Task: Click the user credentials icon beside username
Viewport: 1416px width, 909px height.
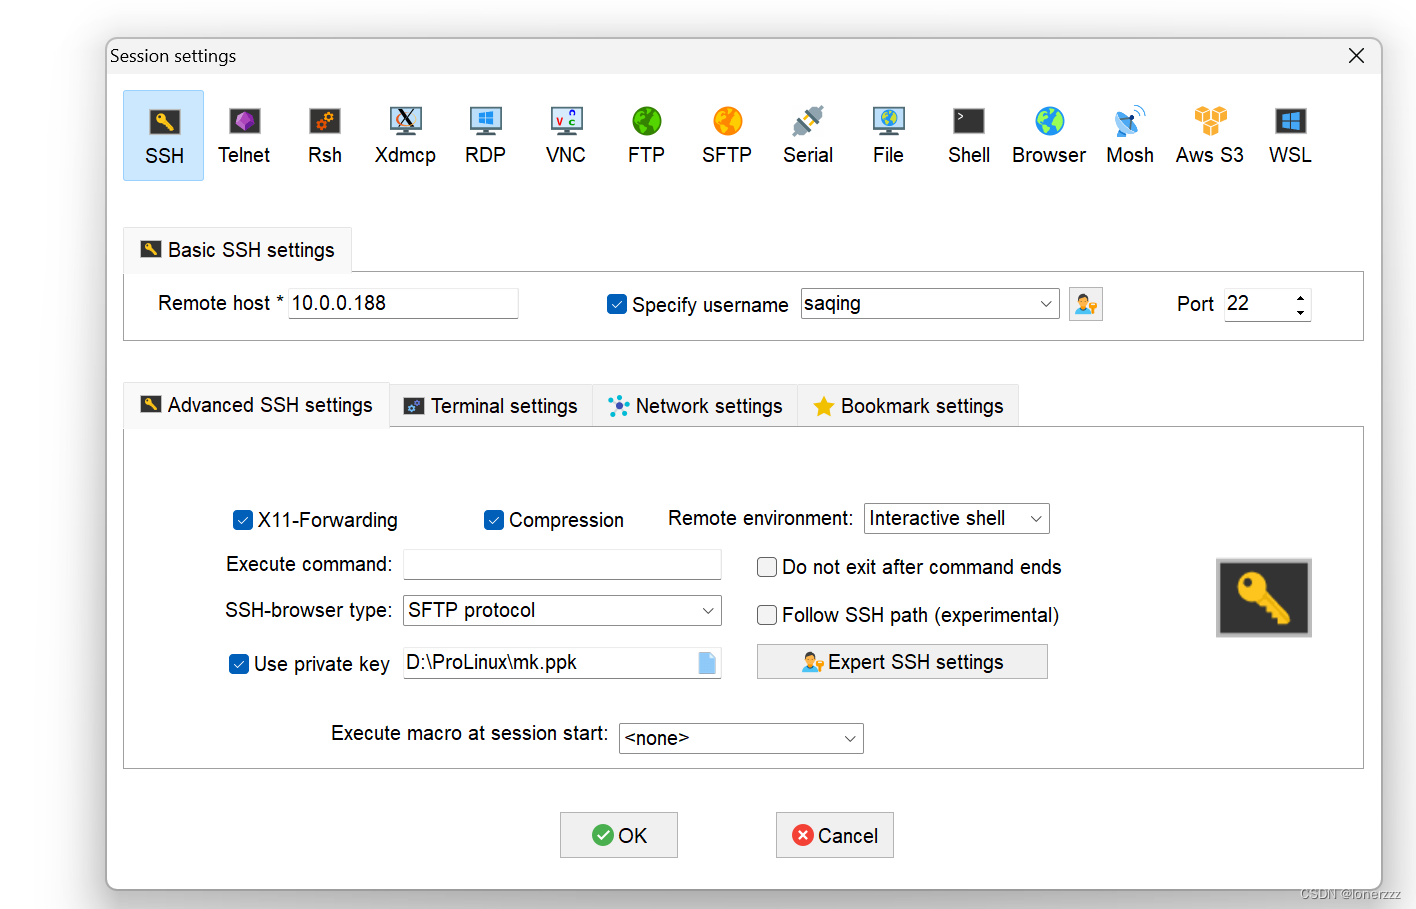Action: pyautogui.click(x=1085, y=303)
